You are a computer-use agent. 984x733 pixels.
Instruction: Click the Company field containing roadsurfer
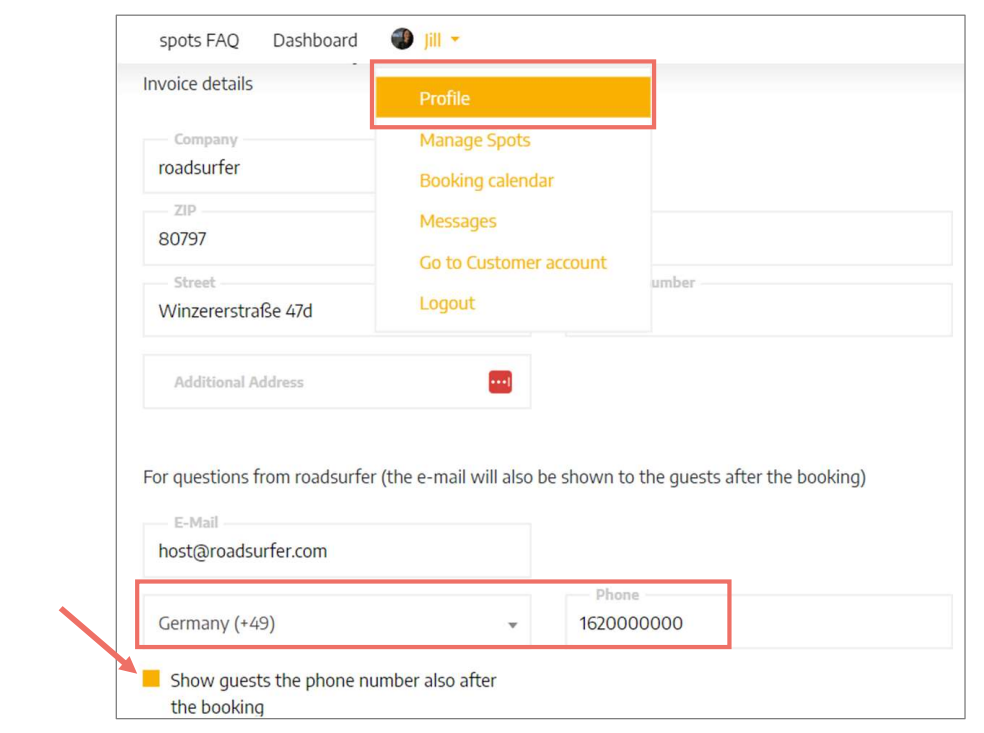pyautogui.click(x=259, y=166)
